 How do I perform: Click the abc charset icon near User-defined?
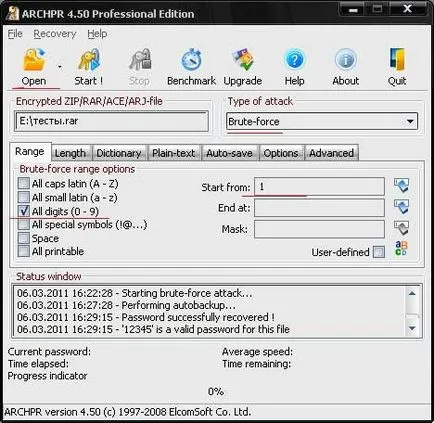click(x=401, y=248)
